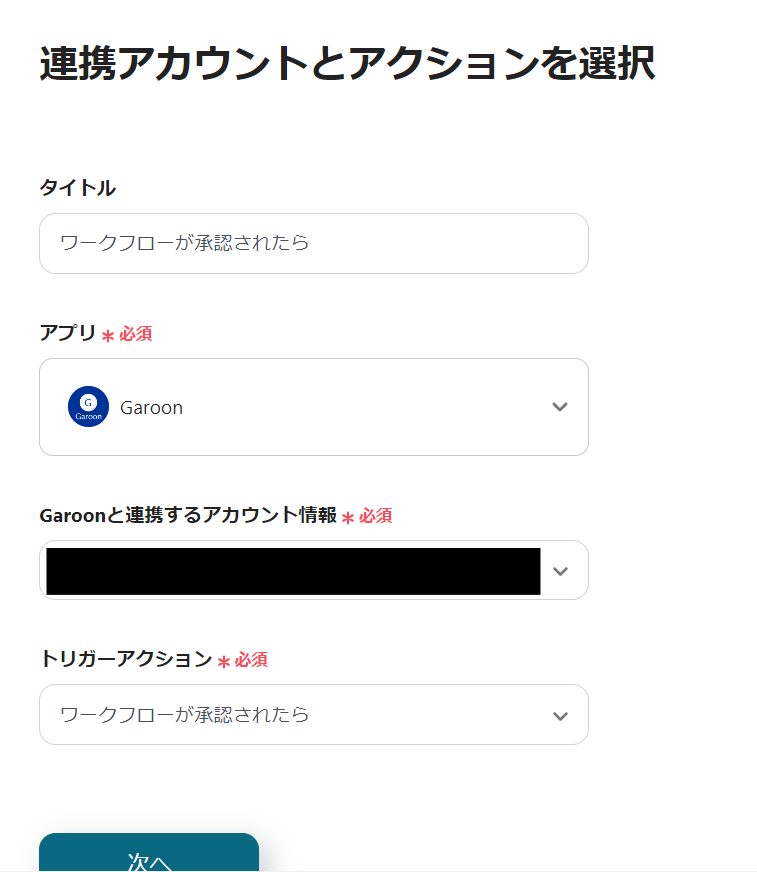
Task: Click the タイトル field label
Action: tap(77, 187)
